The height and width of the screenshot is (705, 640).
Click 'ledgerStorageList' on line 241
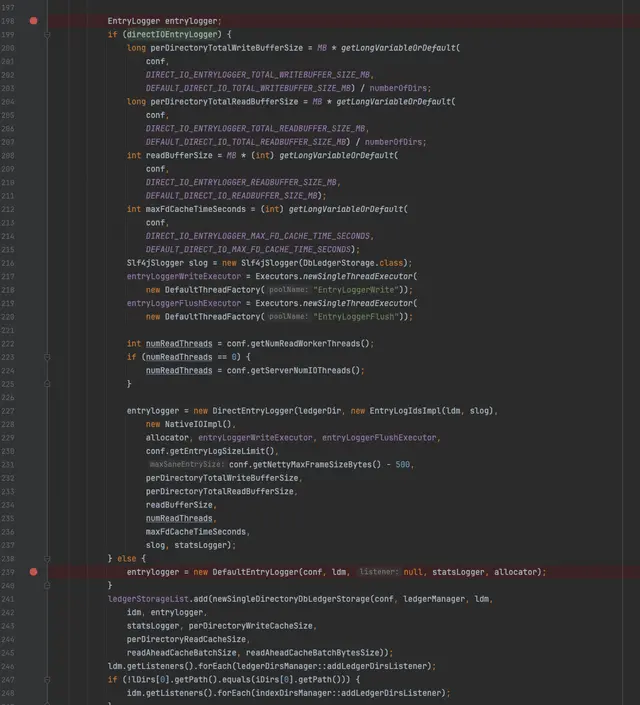coord(148,599)
